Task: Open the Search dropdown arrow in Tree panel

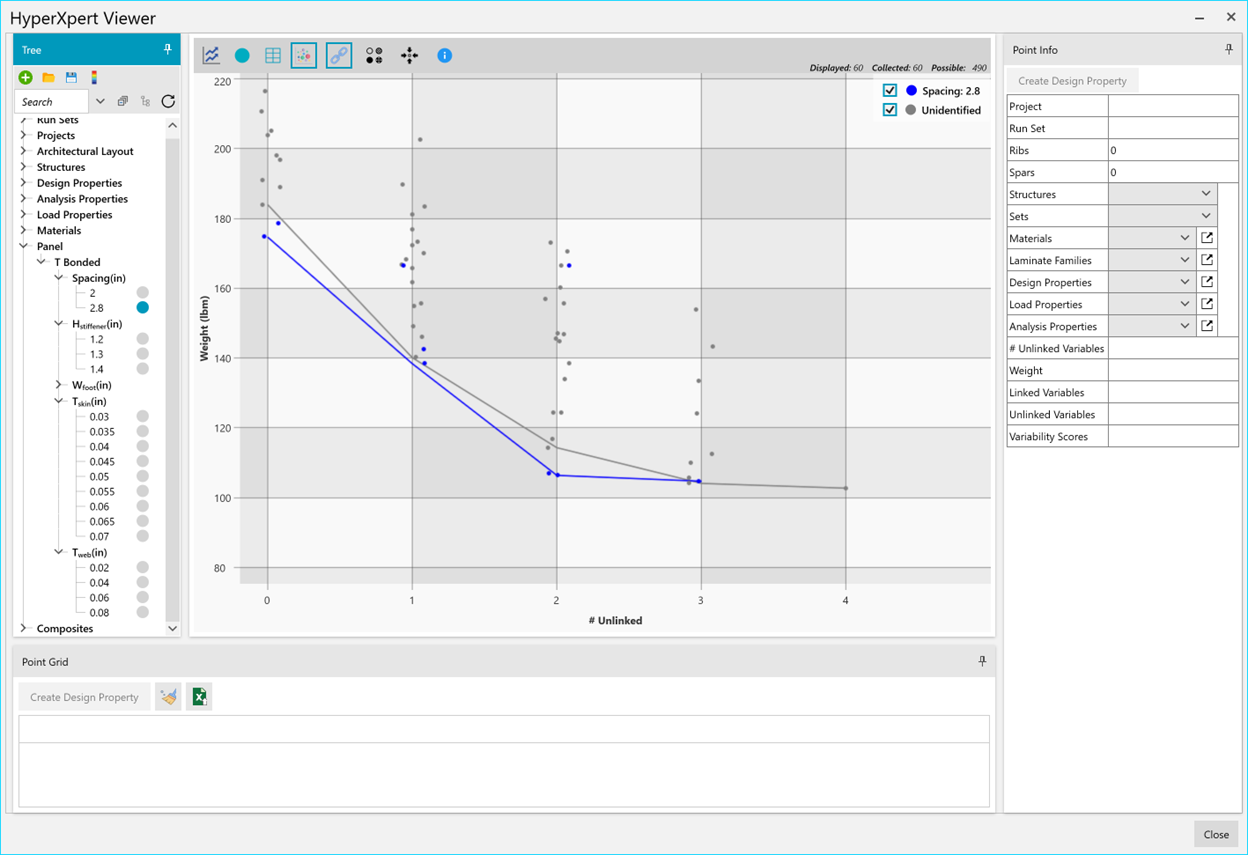Action: point(100,102)
